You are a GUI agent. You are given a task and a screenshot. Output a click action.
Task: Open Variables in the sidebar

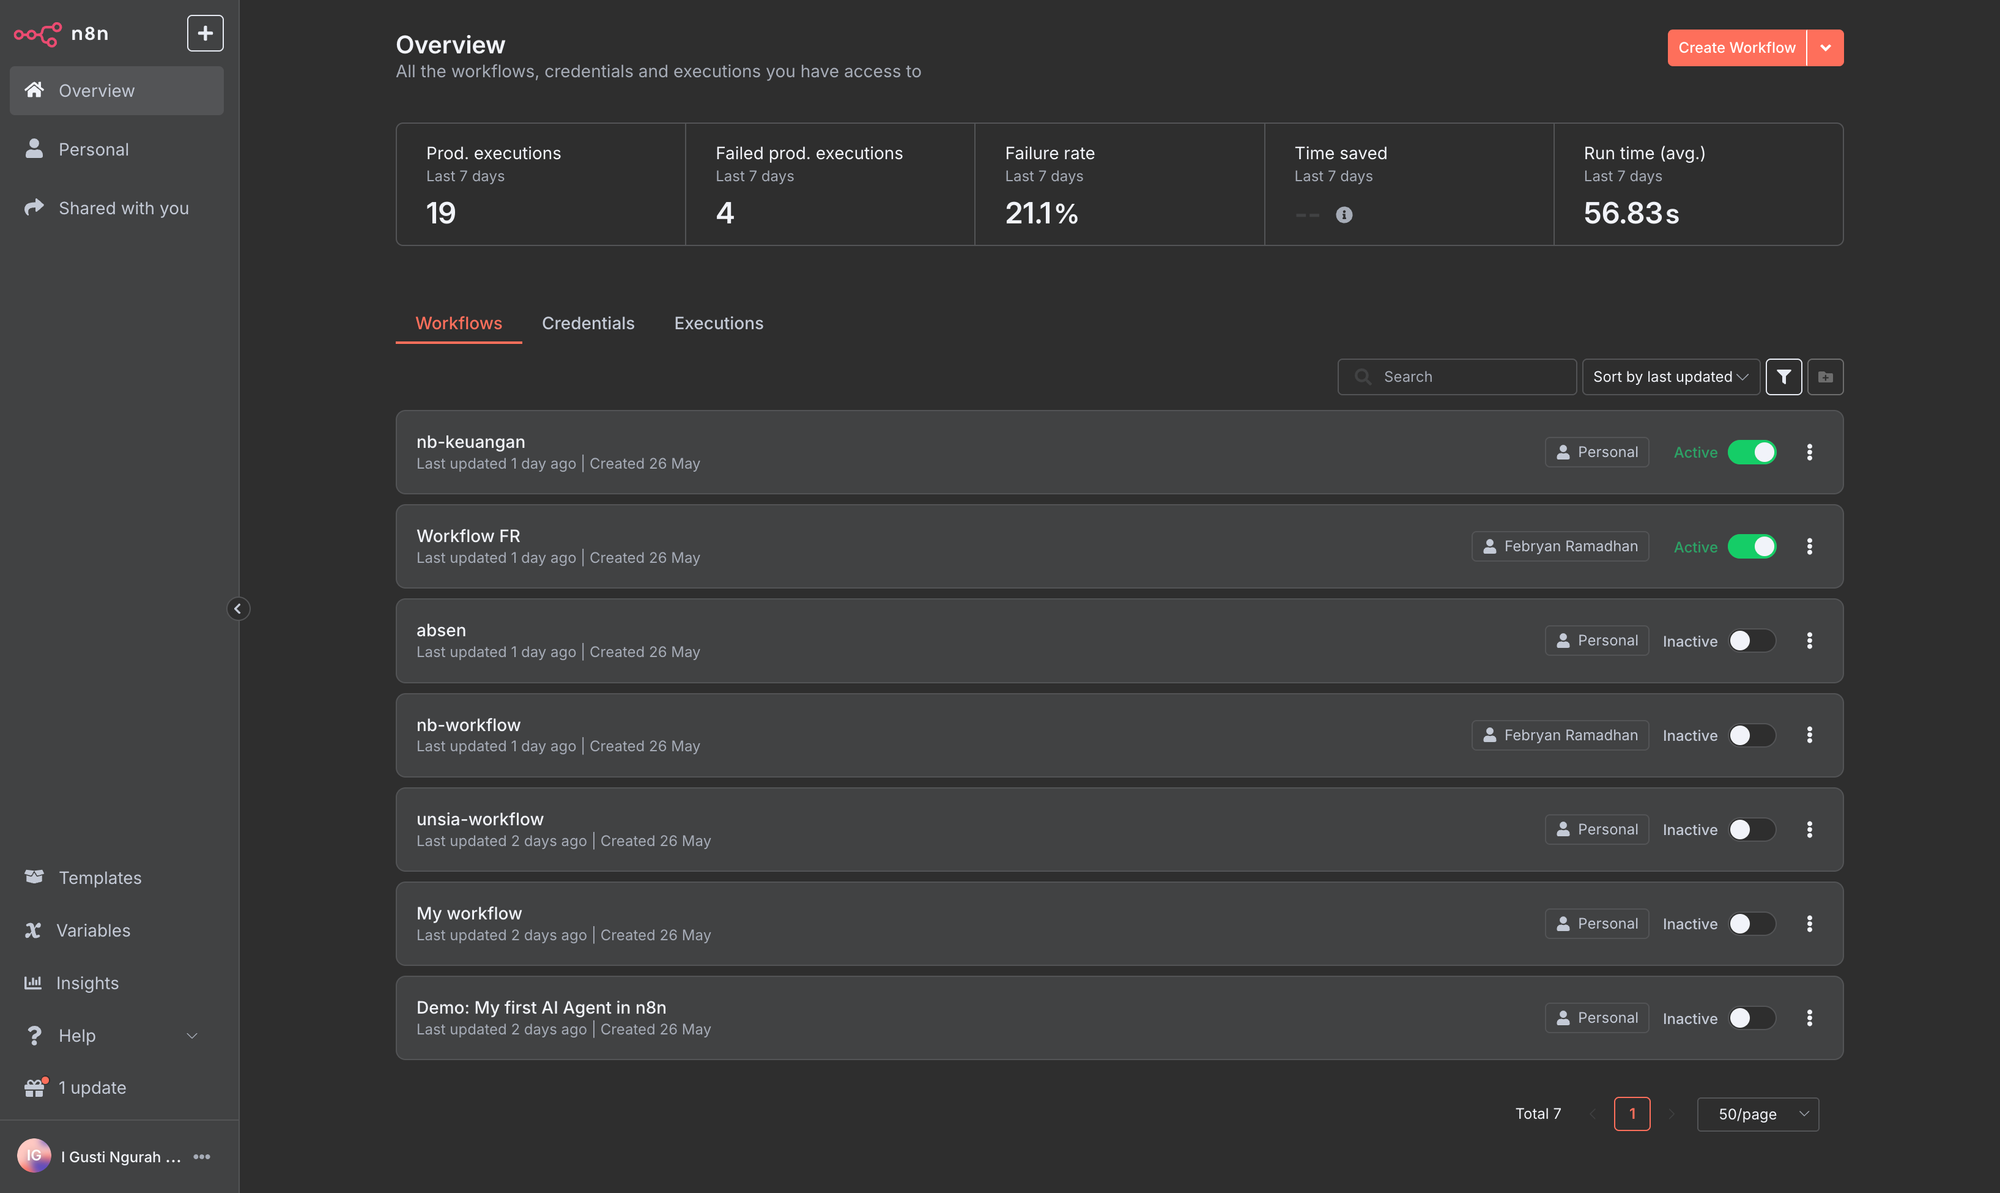tap(93, 930)
